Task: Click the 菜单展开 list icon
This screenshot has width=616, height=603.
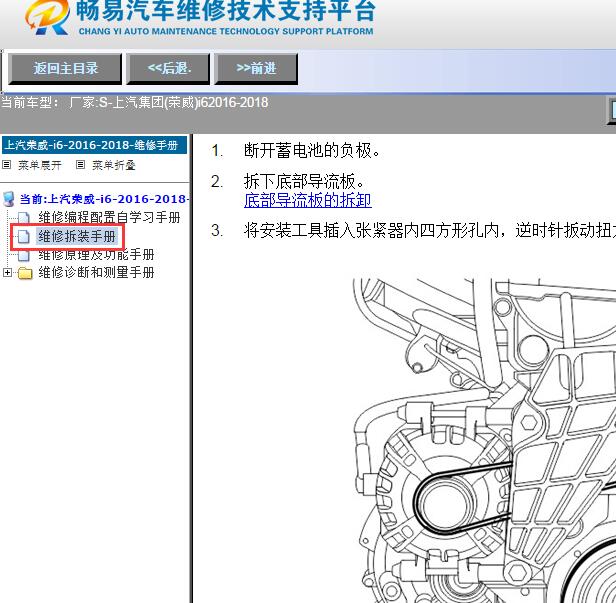Action: click(x=6, y=165)
